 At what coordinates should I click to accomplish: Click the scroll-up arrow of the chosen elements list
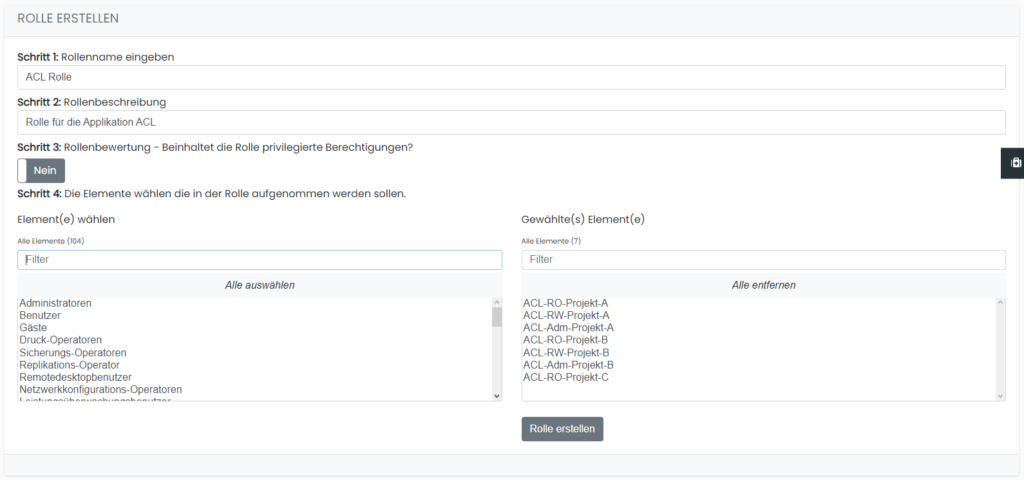pos(1000,303)
